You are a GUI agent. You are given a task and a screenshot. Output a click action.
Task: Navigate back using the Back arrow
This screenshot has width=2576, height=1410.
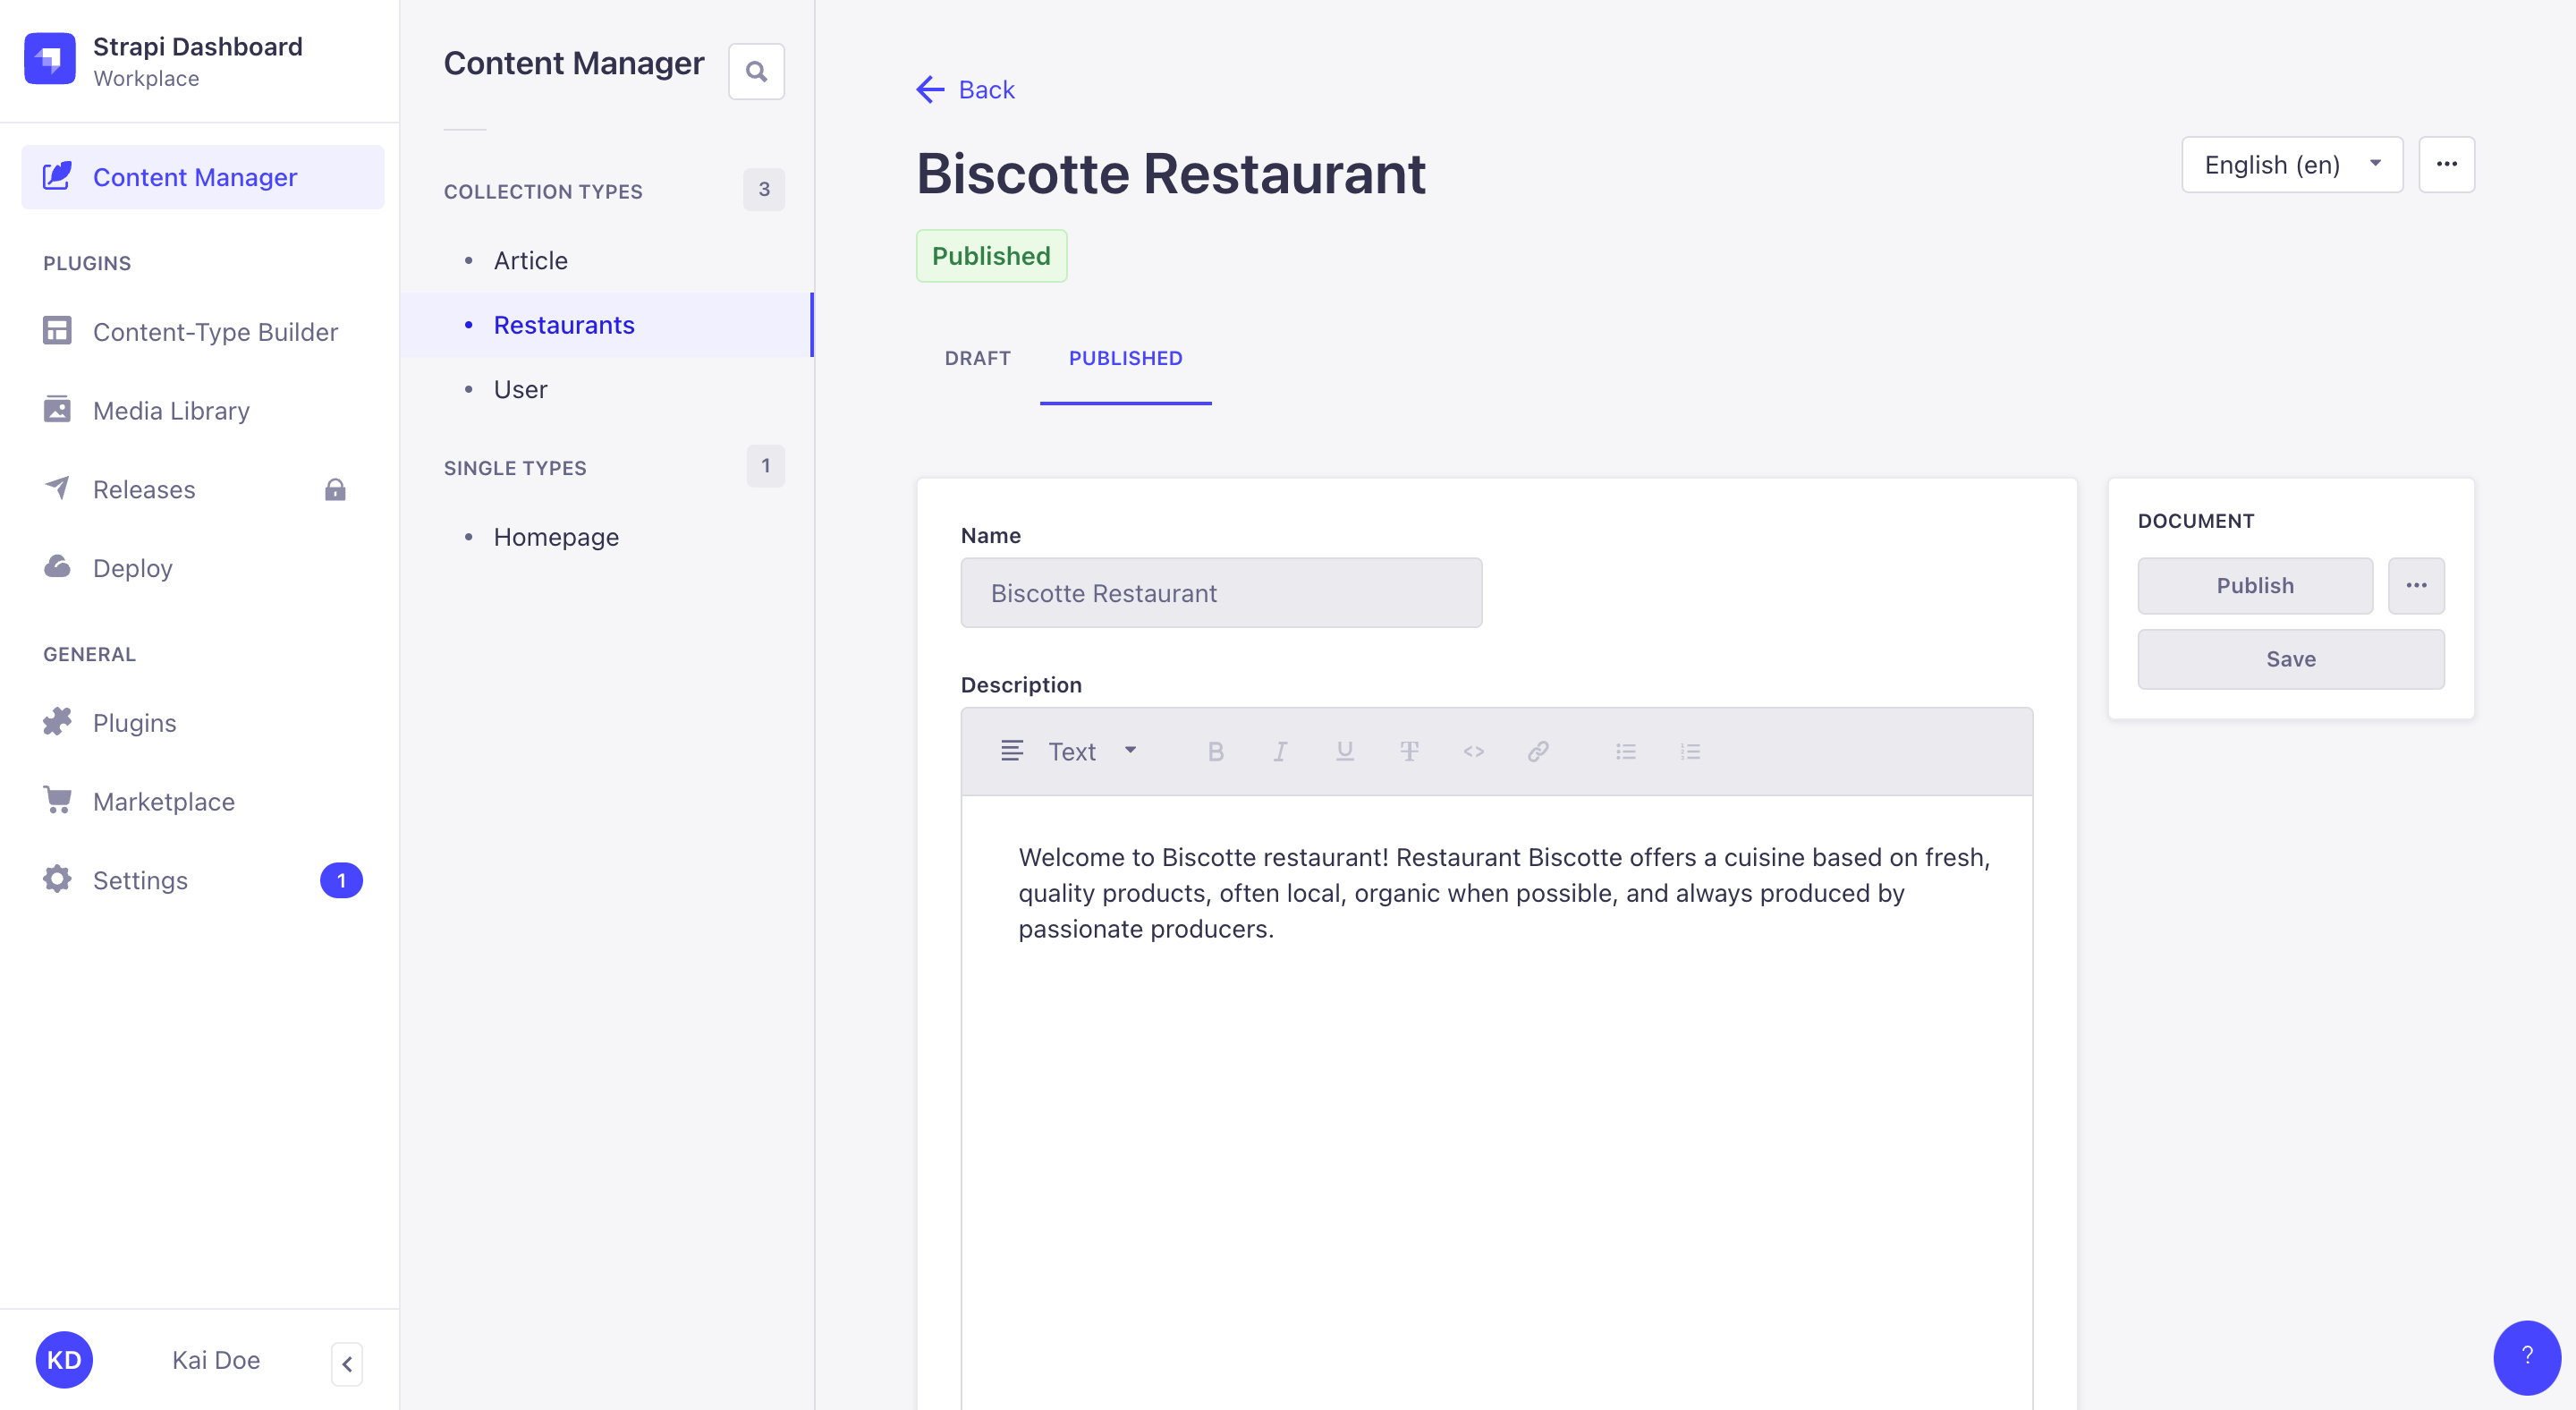pos(930,89)
